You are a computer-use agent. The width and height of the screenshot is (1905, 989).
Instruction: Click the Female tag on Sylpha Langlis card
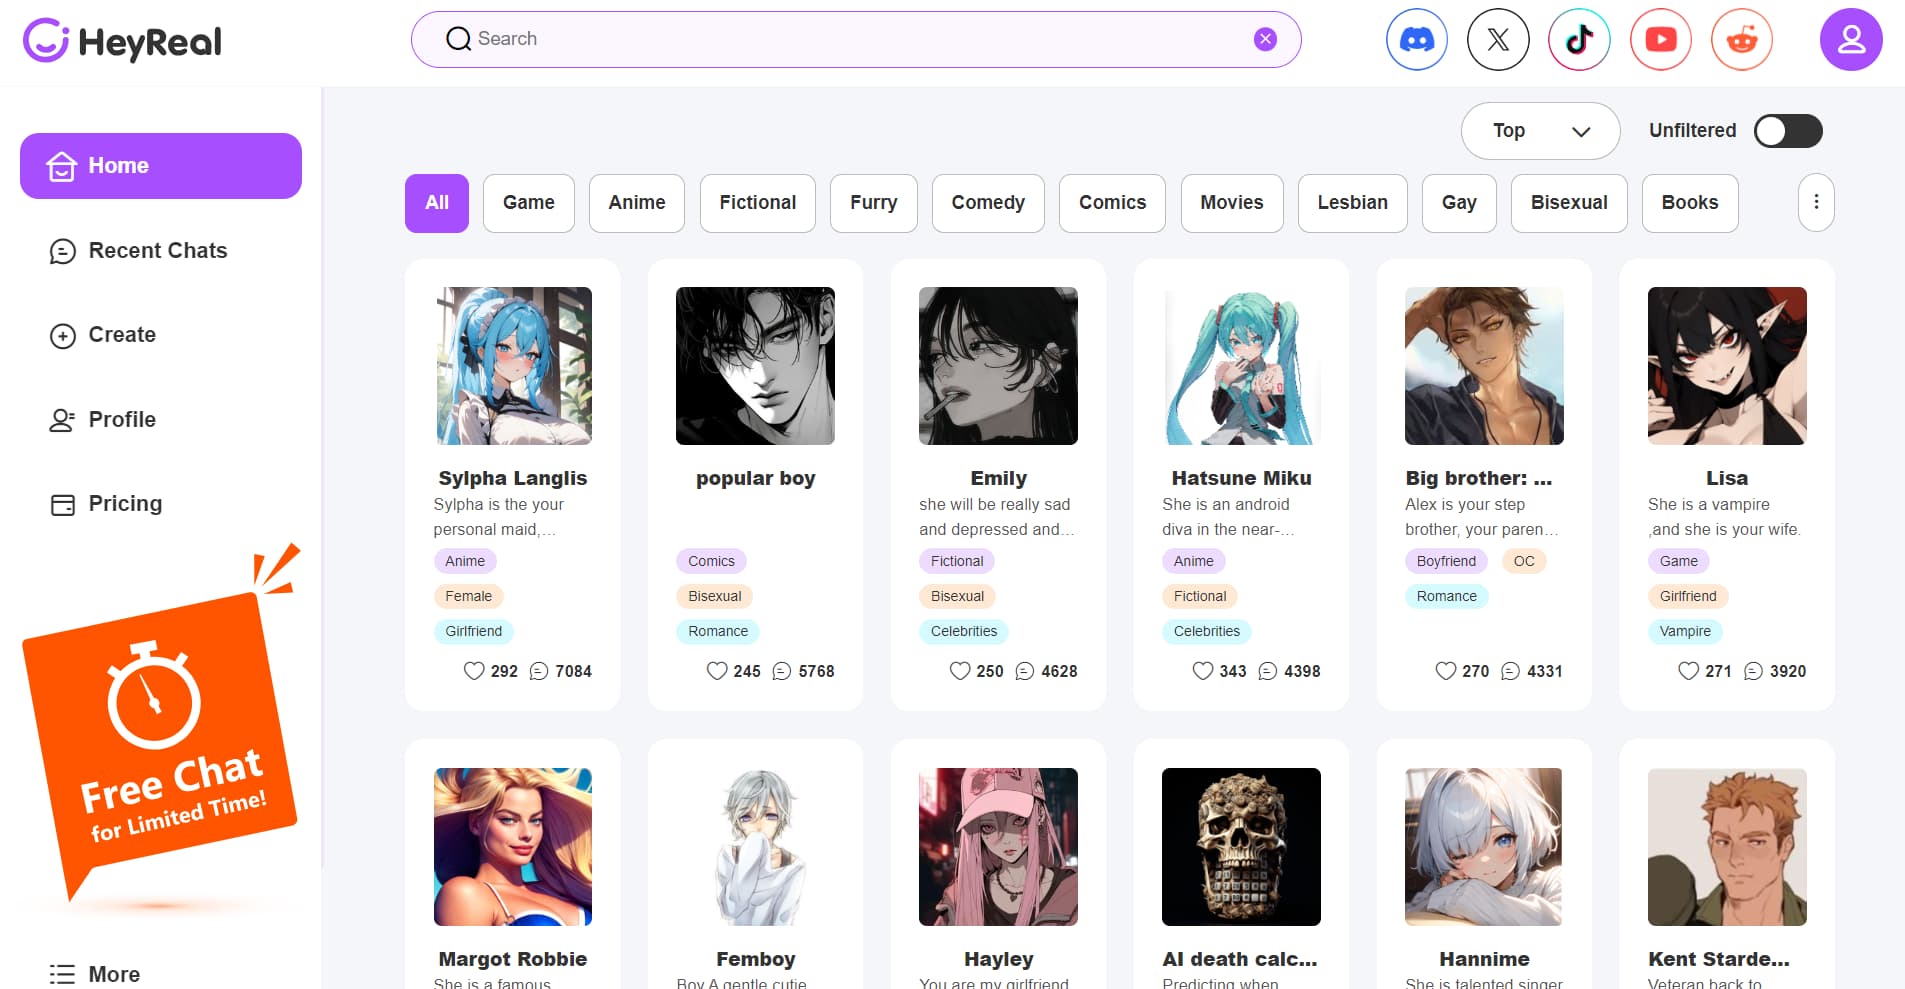coord(468,596)
